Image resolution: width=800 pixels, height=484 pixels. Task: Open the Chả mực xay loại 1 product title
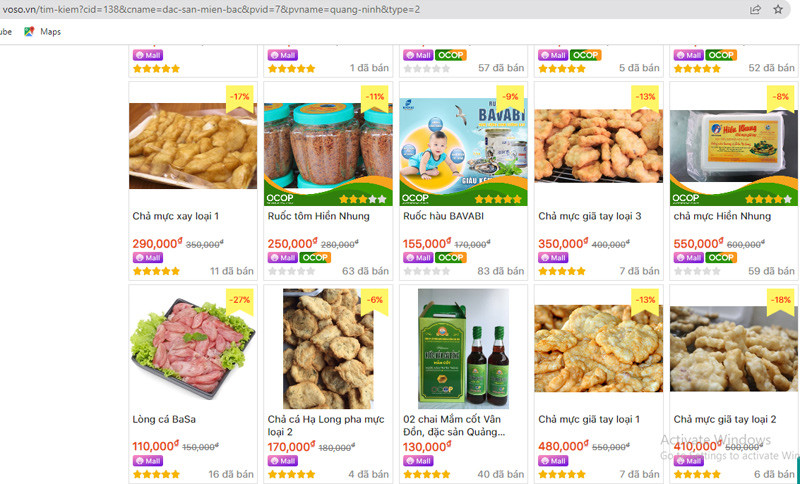coord(176,216)
